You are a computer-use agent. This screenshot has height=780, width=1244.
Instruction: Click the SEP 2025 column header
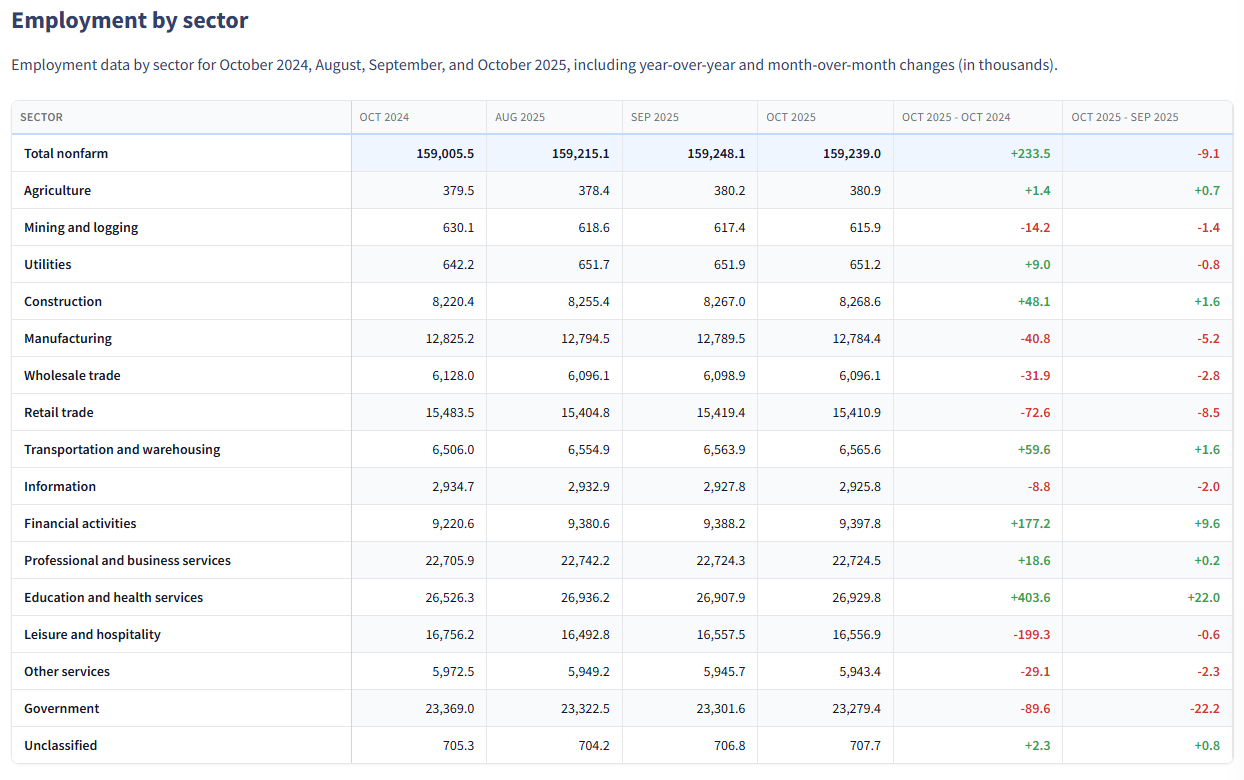655,117
